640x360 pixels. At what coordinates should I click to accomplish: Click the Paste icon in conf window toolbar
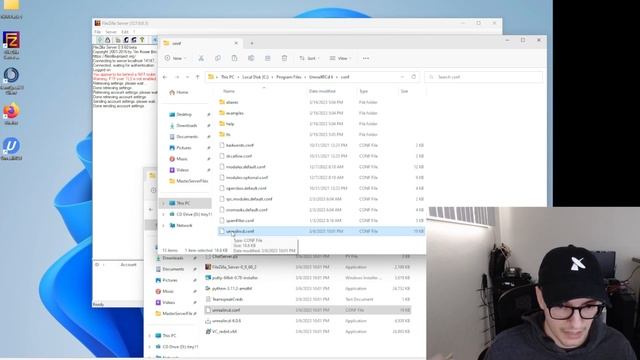point(234,58)
